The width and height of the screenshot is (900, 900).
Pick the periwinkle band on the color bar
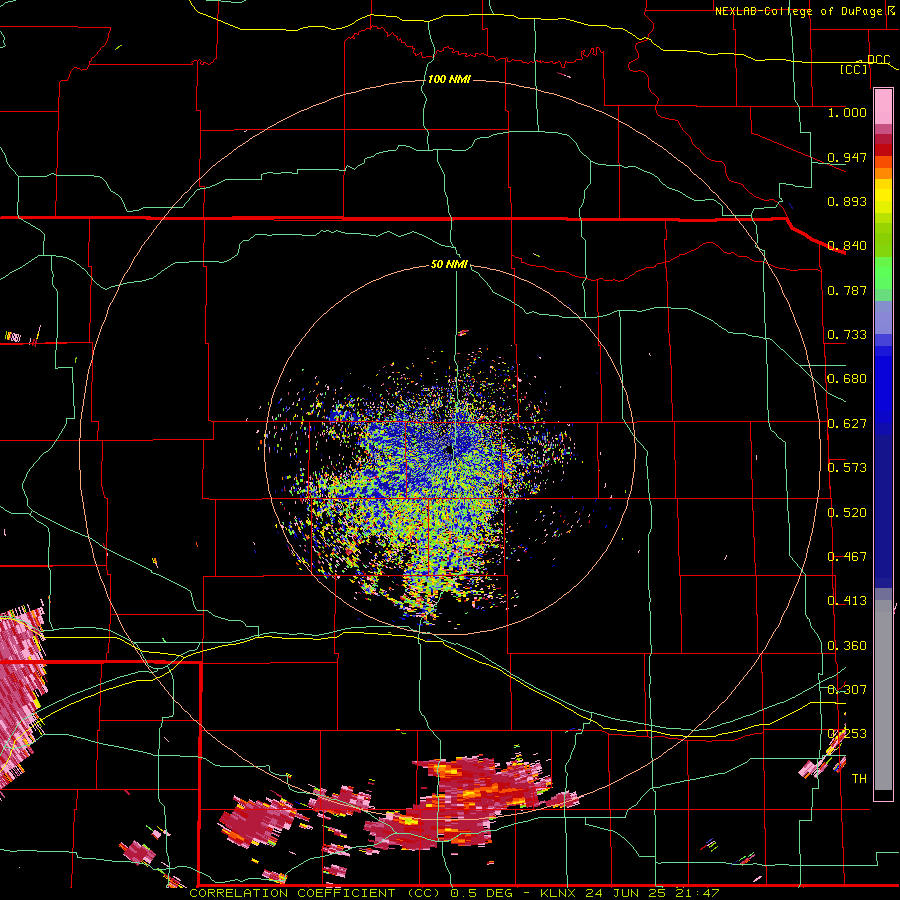pyautogui.click(x=883, y=317)
